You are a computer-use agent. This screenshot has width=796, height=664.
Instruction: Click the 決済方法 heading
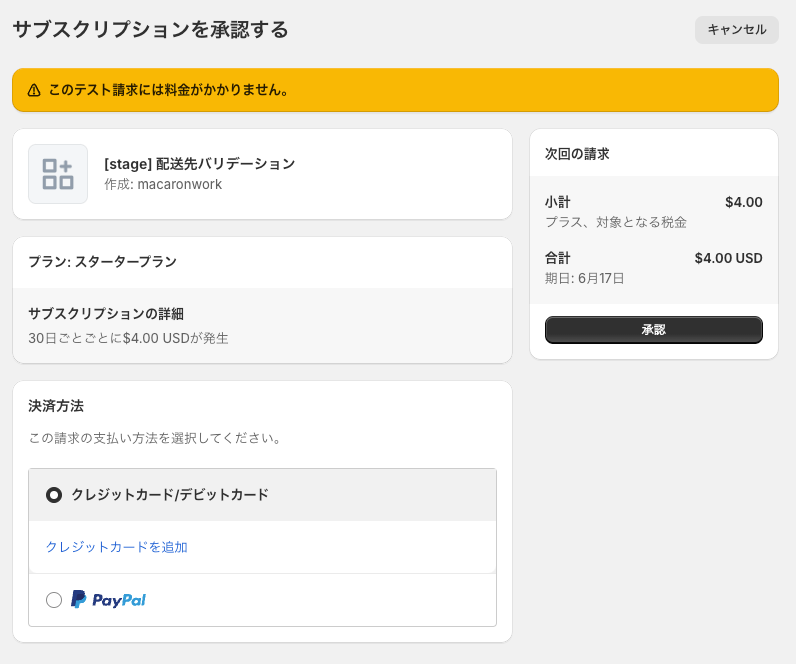(x=56, y=406)
